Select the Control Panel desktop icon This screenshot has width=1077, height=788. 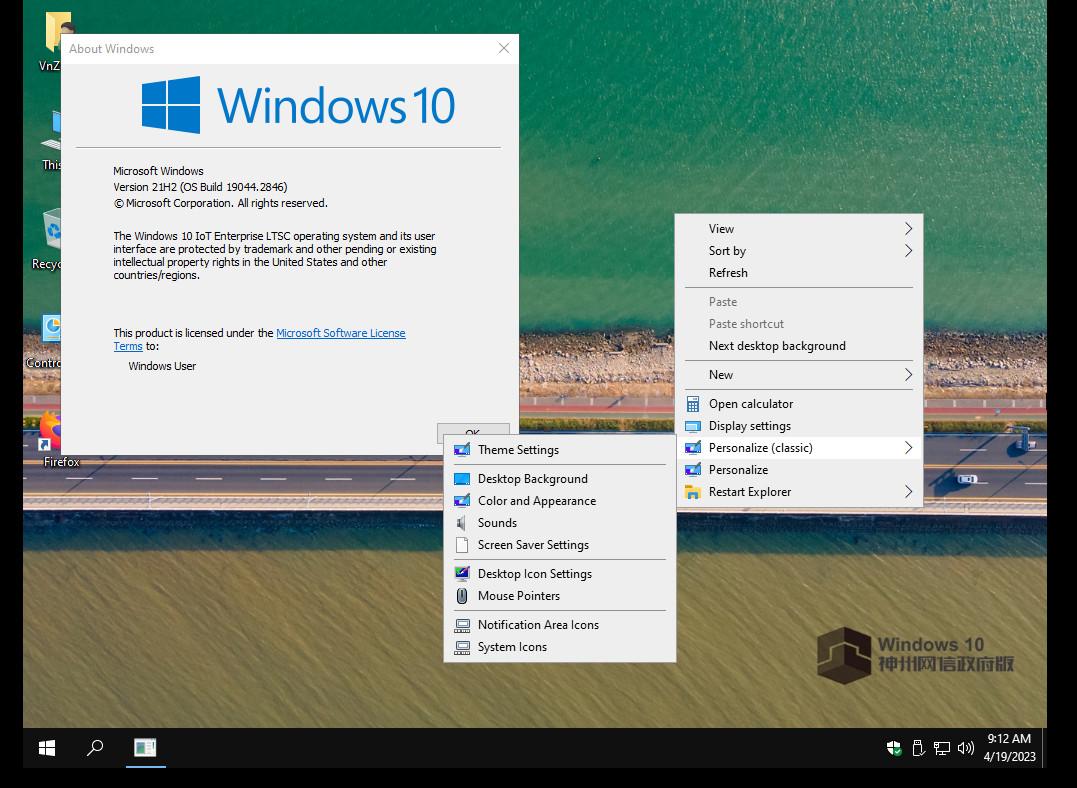tap(45, 341)
